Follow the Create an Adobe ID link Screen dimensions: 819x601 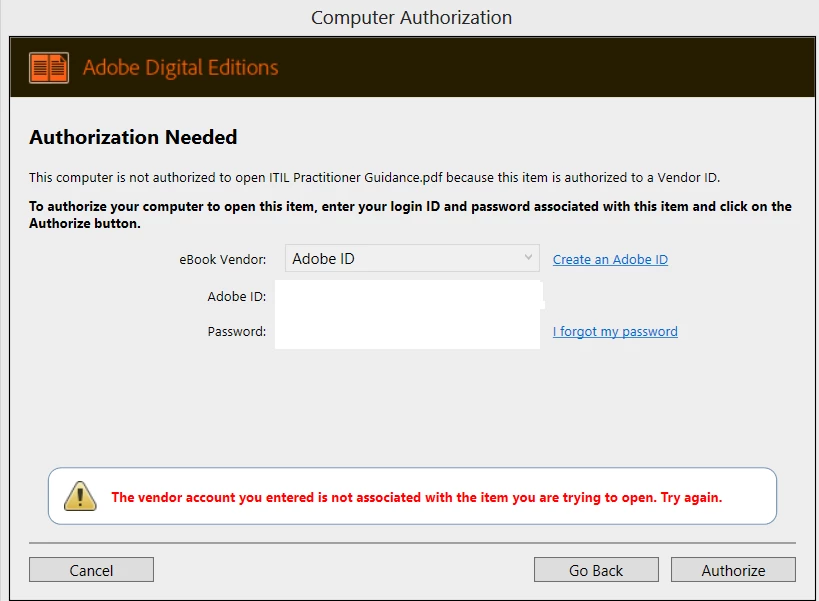pyautogui.click(x=610, y=260)
